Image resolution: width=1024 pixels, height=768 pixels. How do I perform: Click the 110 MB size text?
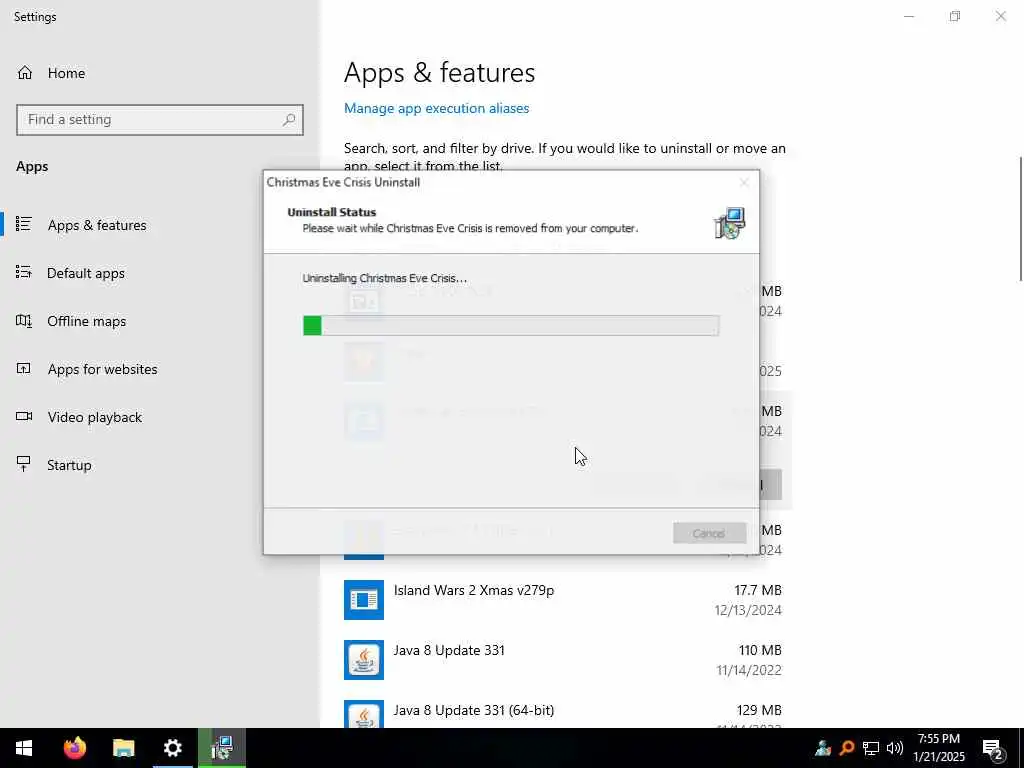(x=760, y=650)
